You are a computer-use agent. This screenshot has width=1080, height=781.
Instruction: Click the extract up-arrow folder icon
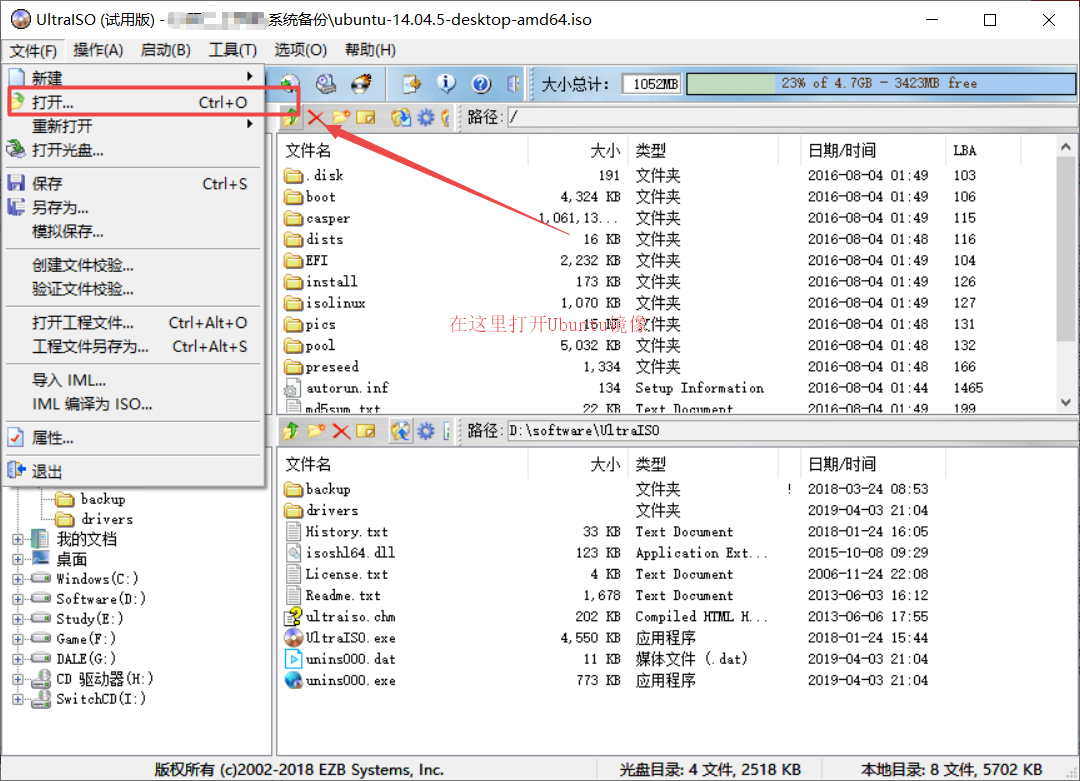[x=290, y=117]
